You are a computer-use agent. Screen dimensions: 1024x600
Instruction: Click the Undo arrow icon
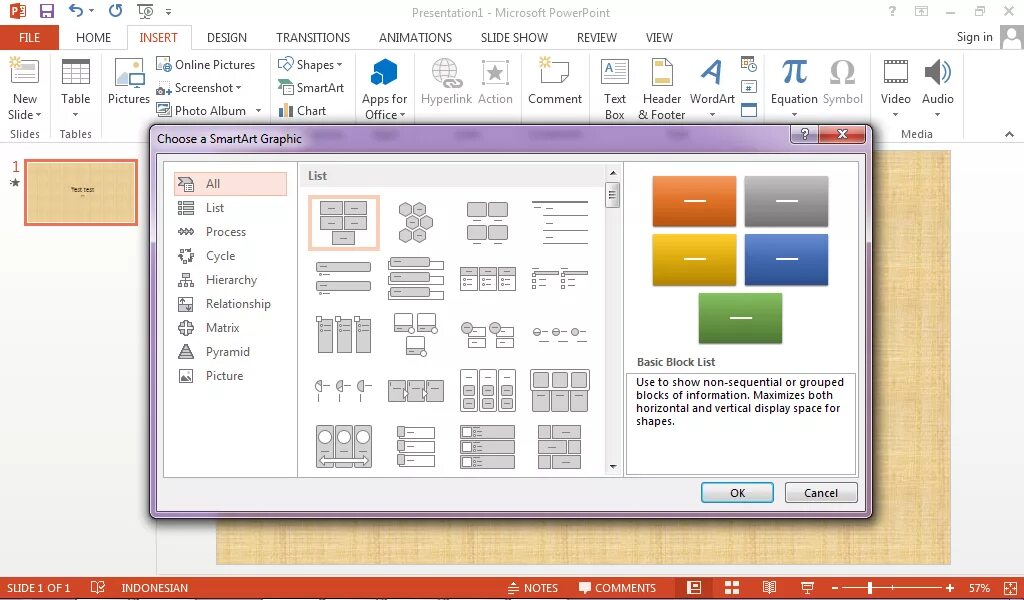point(76,10)
